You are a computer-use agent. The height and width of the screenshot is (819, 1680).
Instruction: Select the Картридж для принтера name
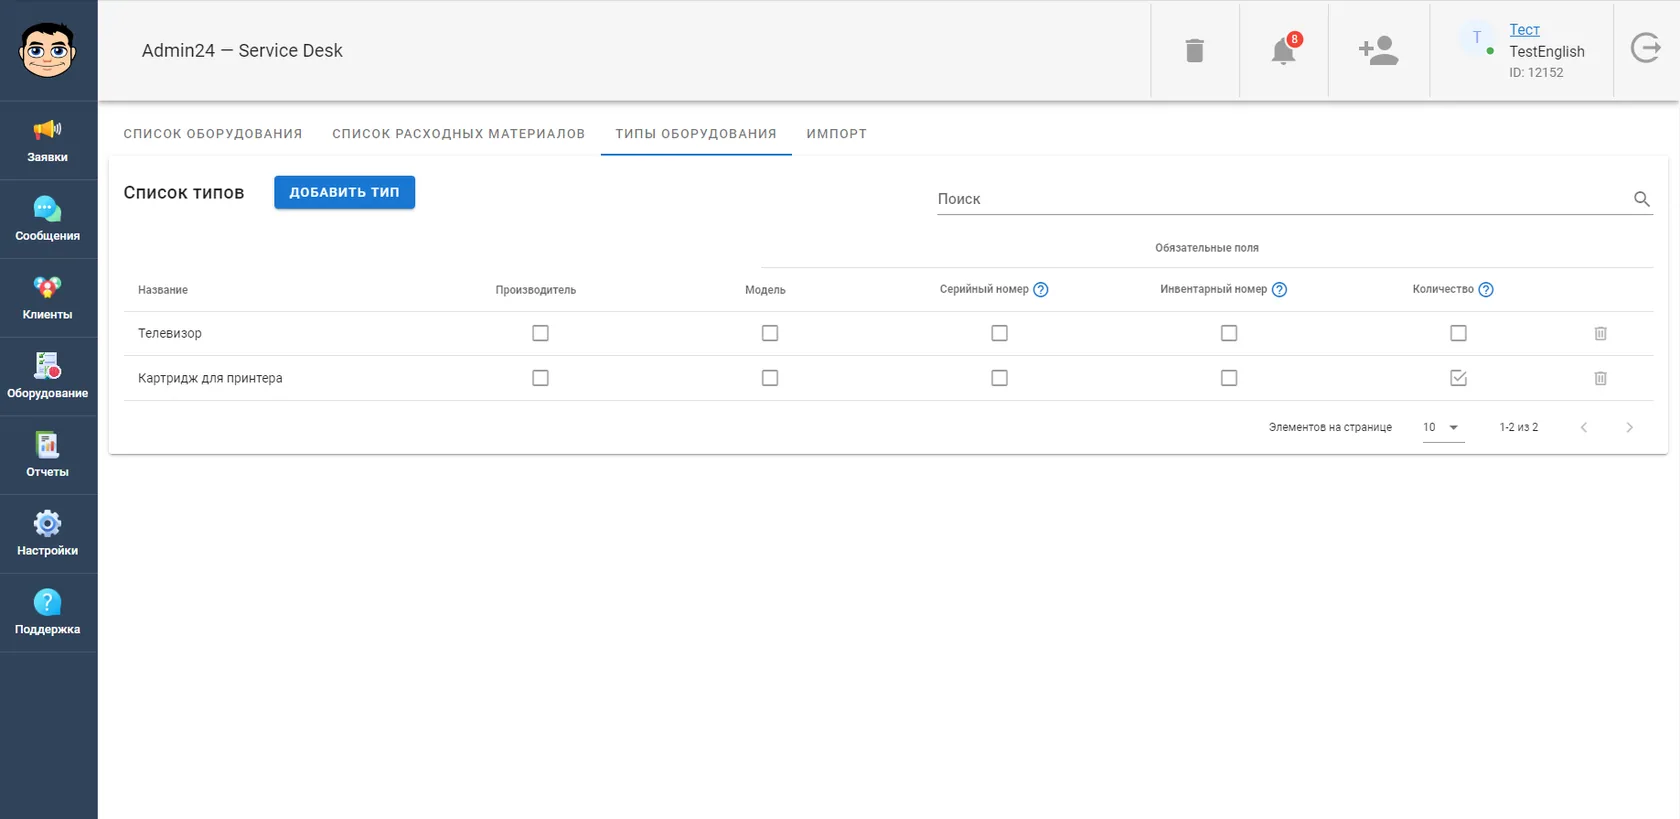point(210,378)
